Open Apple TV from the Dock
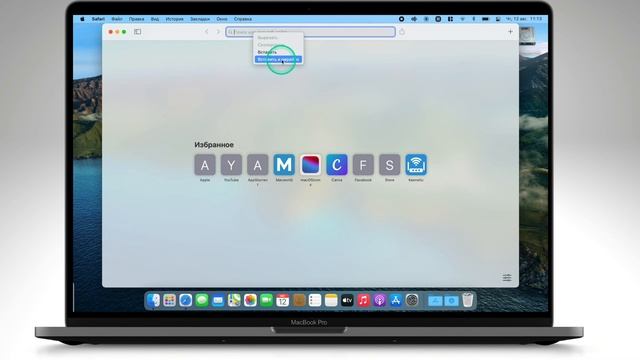Image resolution: width=640 pixels, height=360 pixels. pos(347,300)
